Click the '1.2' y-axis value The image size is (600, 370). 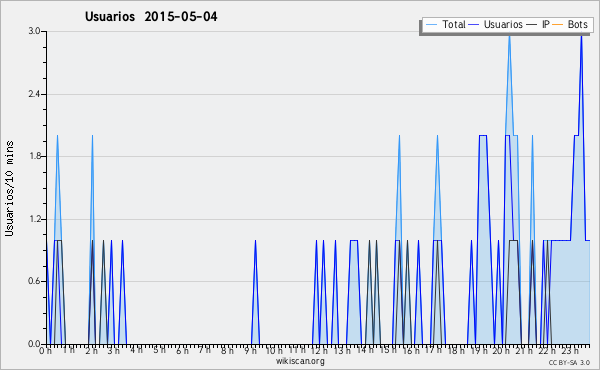click(x=34, y=219)
